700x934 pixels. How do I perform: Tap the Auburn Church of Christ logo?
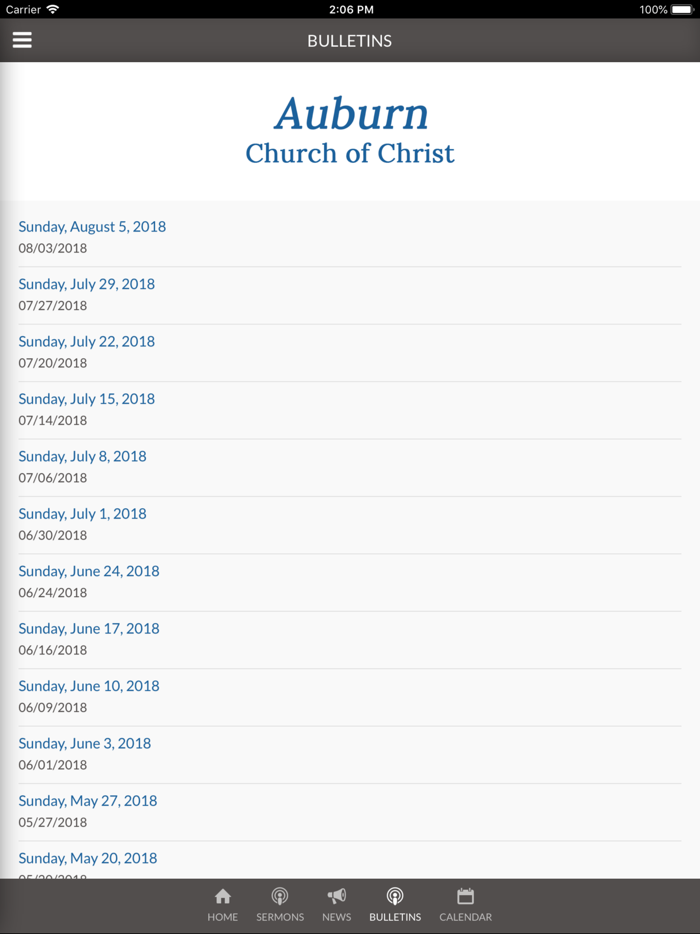click(350, 130)
